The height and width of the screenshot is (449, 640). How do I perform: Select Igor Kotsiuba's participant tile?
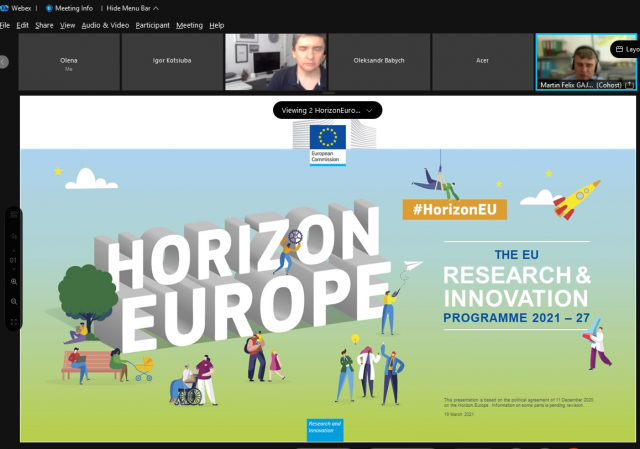pos(172,62)
